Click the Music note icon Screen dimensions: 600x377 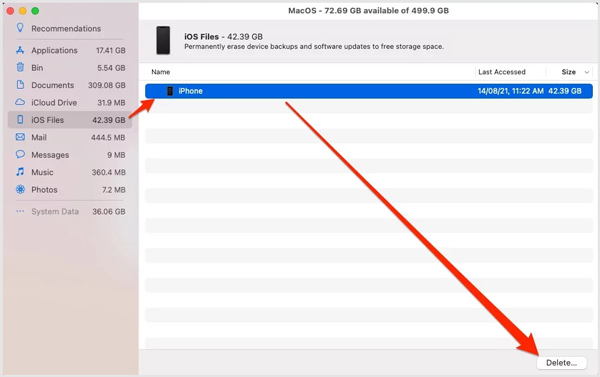pyautogui.click(x=20, y=172)
